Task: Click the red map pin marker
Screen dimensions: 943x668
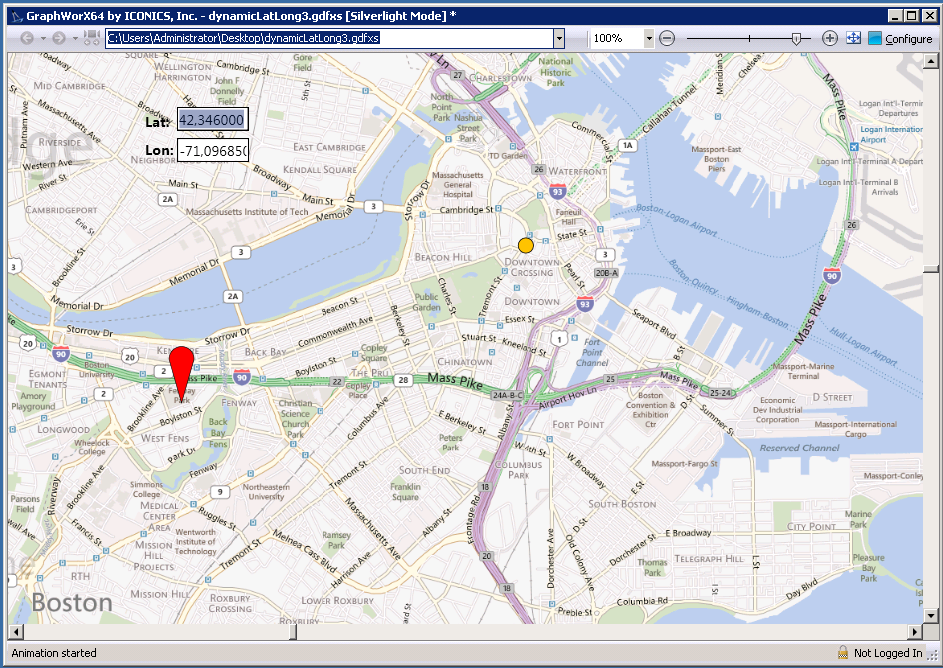Action: pos(181,373)
